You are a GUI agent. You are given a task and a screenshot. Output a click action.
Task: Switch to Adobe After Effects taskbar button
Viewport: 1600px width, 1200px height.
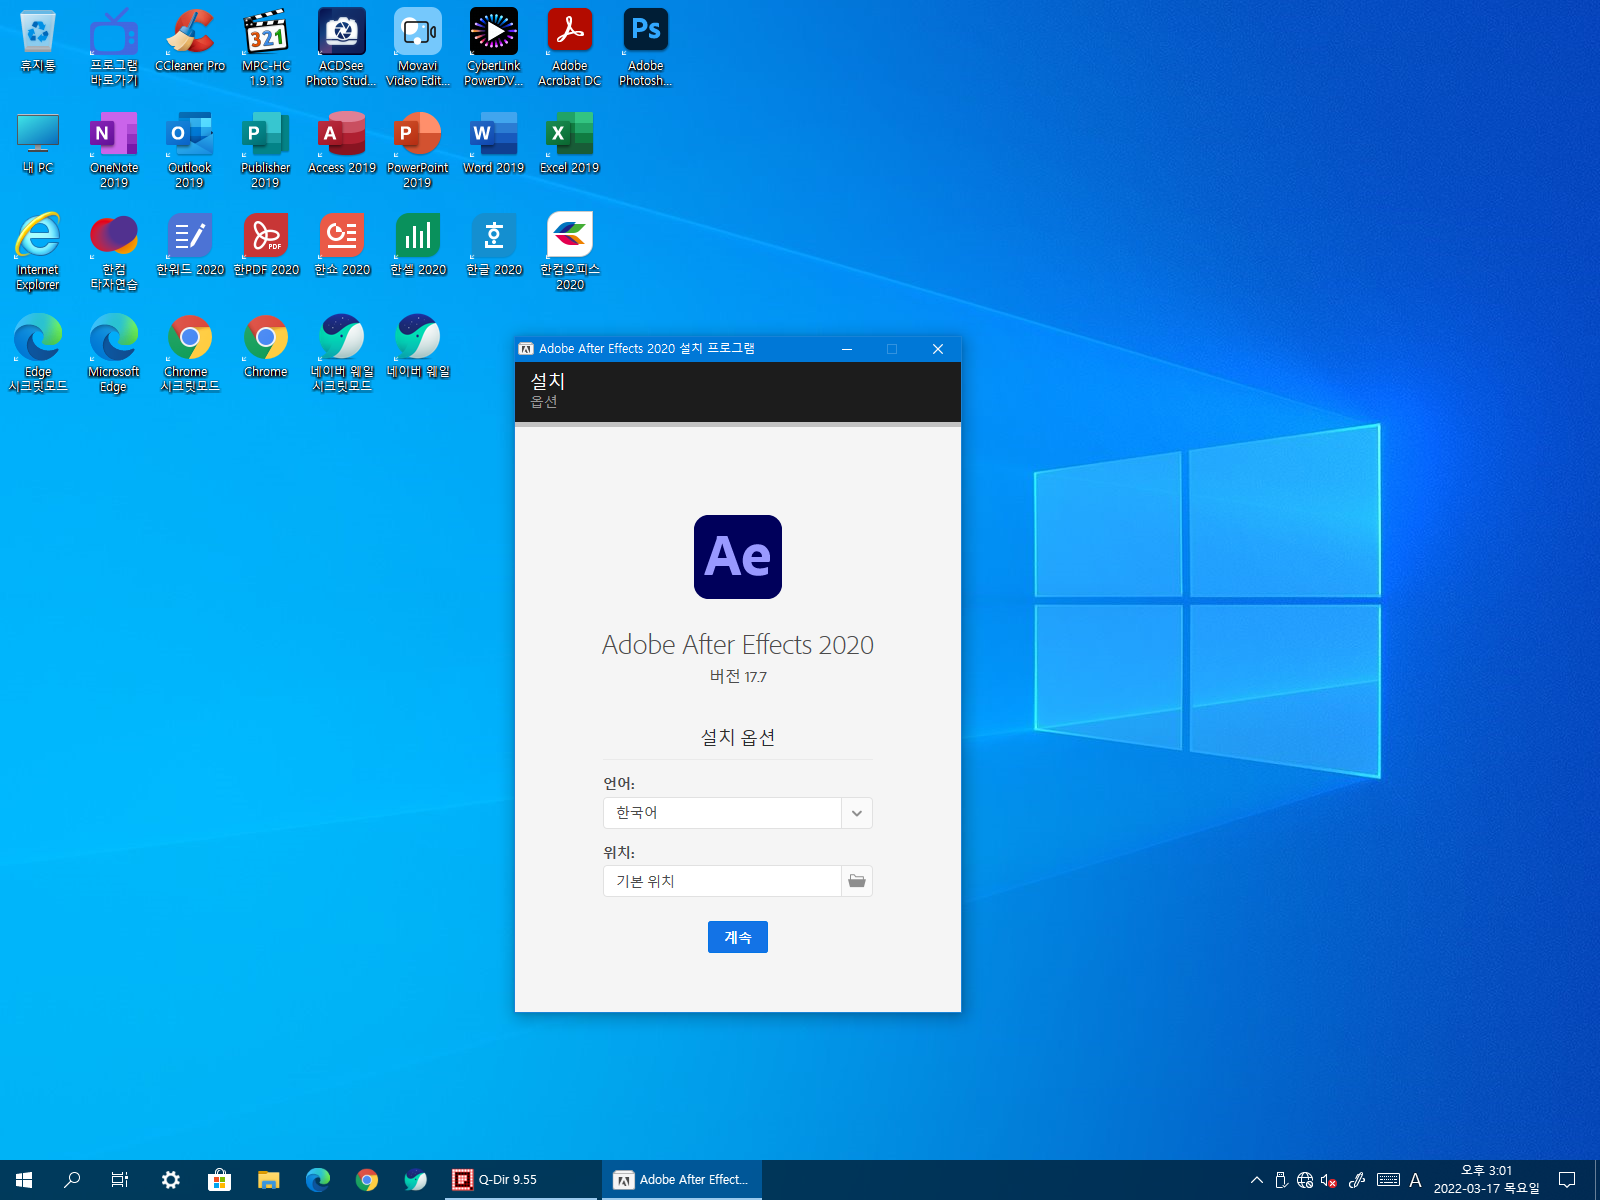click(682, 1180)
